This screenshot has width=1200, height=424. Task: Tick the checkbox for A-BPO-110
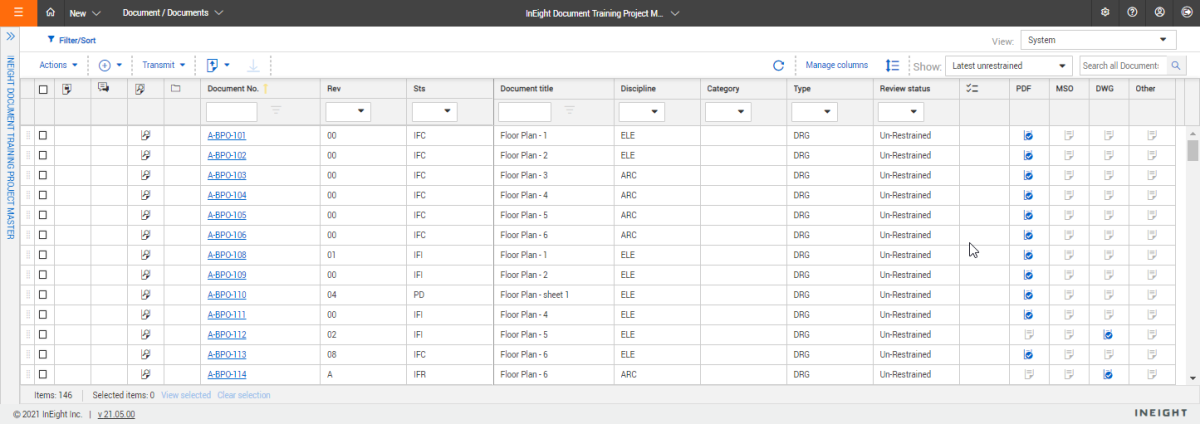tap(43, 295)
